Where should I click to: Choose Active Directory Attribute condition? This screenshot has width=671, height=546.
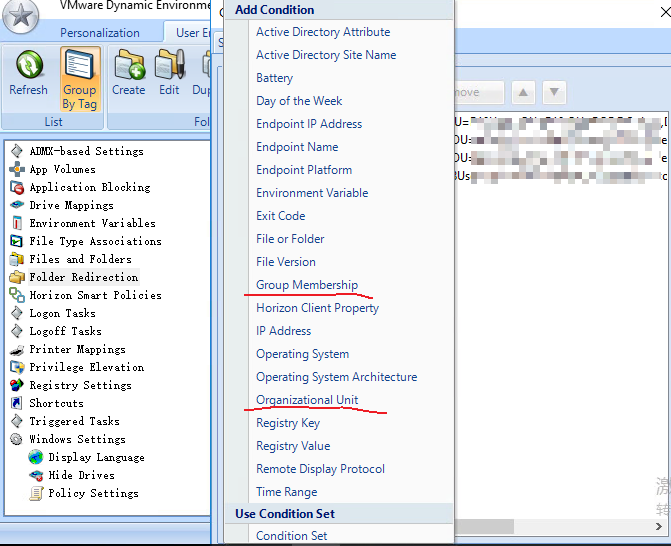(323, 32)
